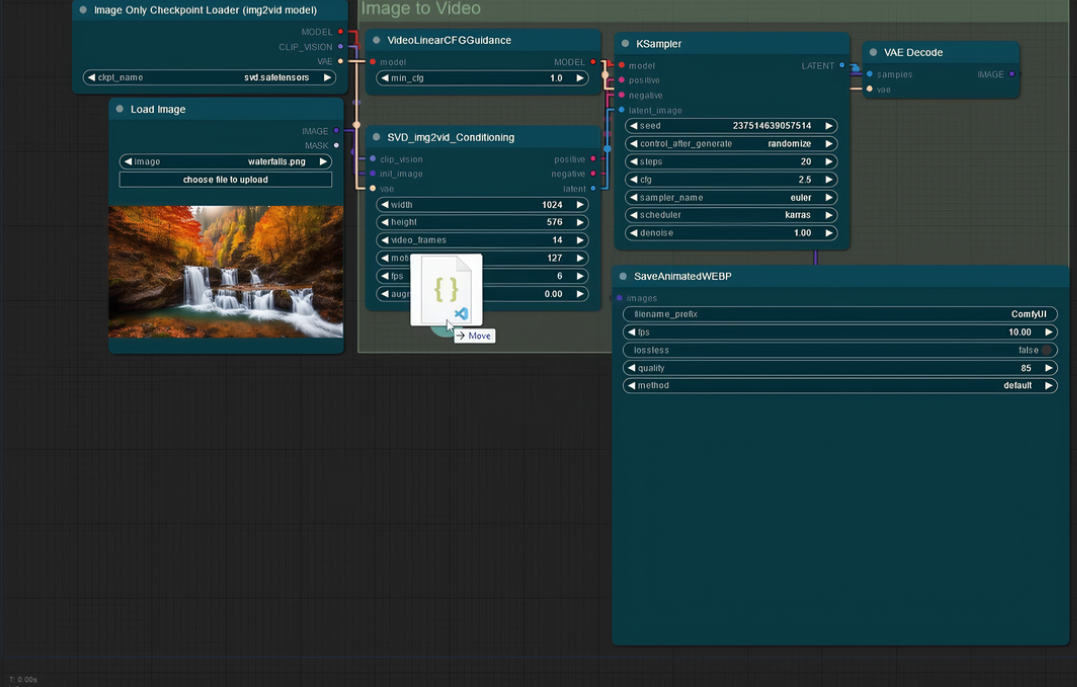
Task: Decrease the width value with left arrow
Action: (x=385, y=205)
